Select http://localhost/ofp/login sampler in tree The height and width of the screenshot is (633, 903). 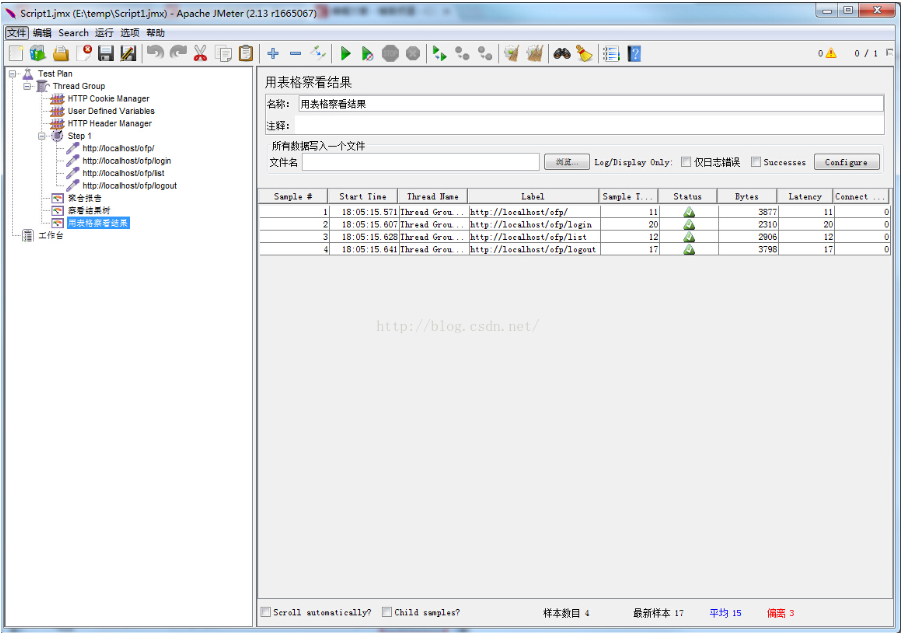click(x=127, y=161)
